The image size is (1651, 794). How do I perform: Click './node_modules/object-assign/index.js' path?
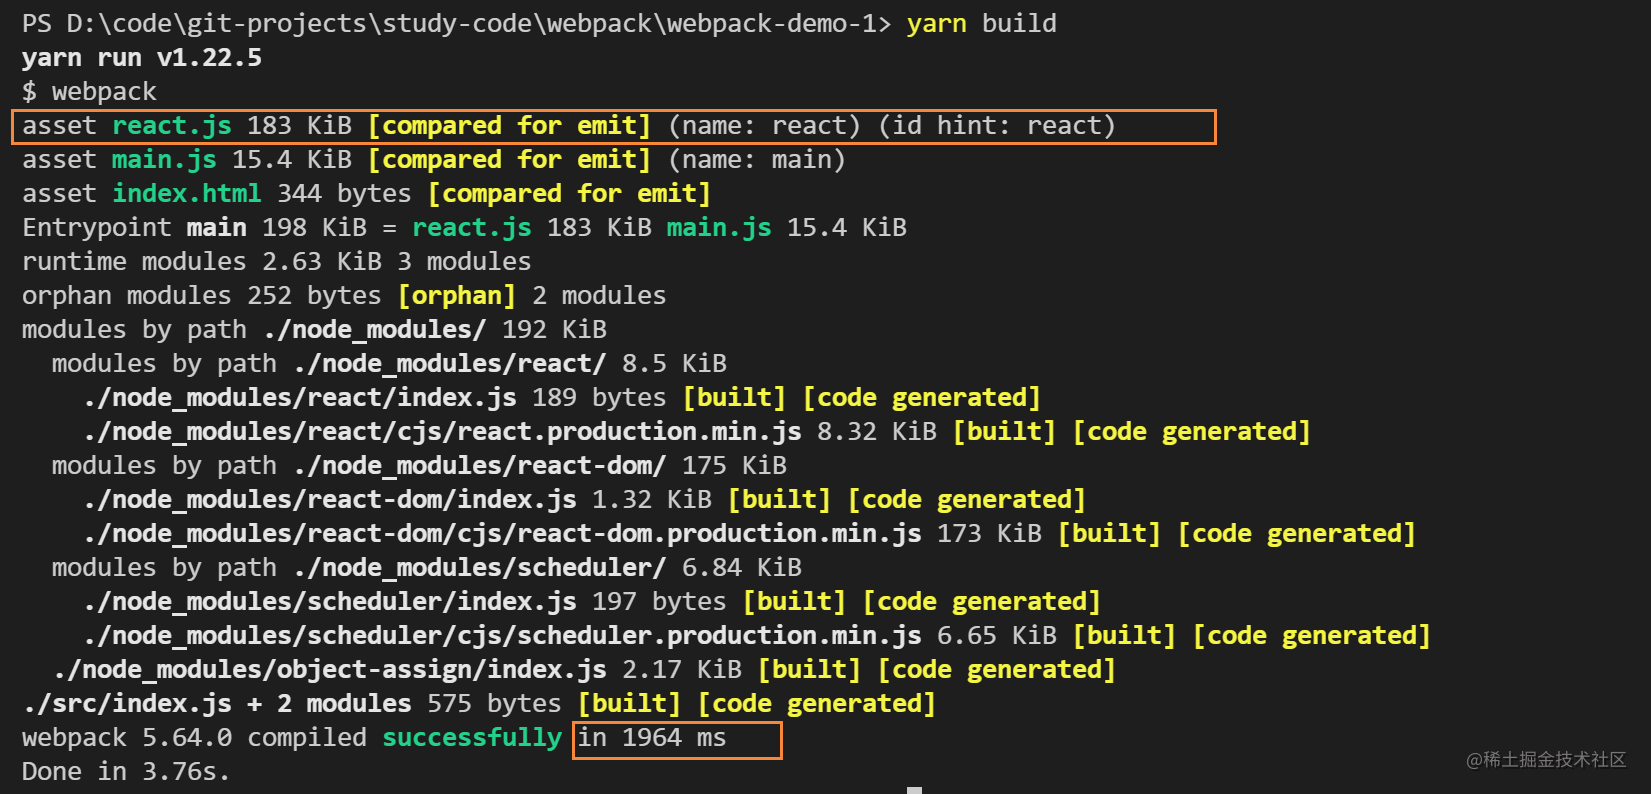tap(330, 669)
